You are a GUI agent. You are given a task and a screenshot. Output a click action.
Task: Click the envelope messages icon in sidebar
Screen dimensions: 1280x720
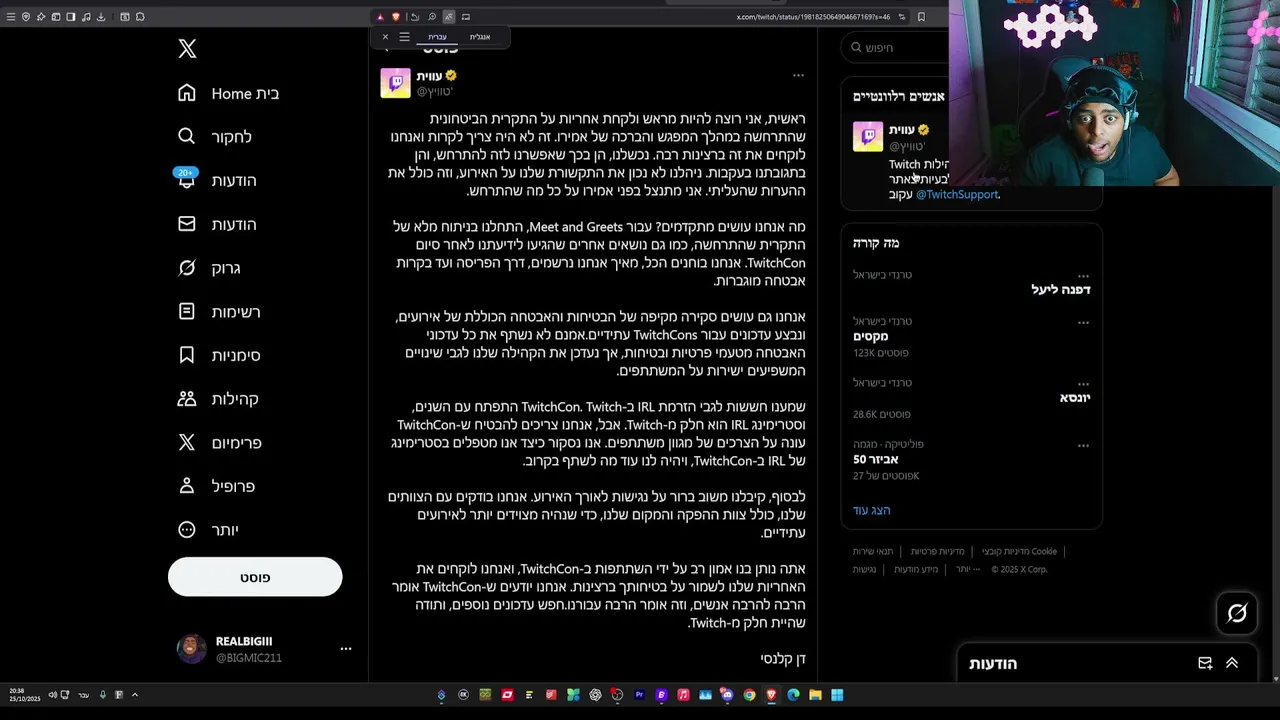tap(187, 224)
